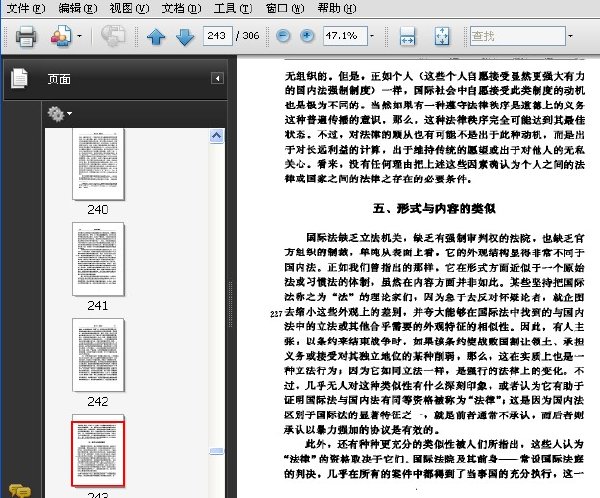The image size is (600, 498).
Task: Collapse the 页面 panel with arrow button
Action: click(x=217, y=78)
